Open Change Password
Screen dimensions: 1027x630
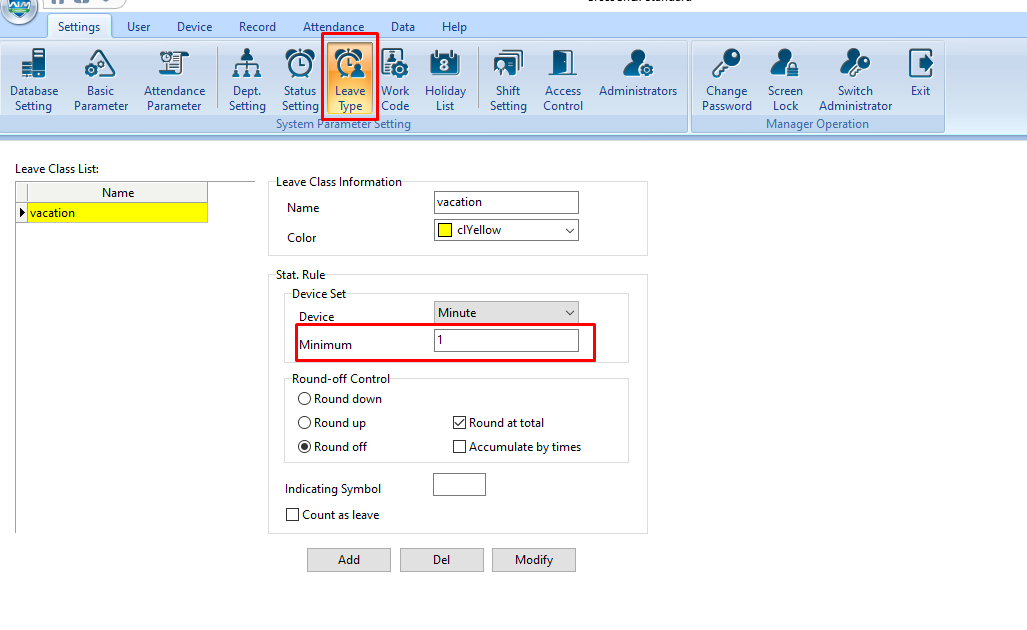726,80
